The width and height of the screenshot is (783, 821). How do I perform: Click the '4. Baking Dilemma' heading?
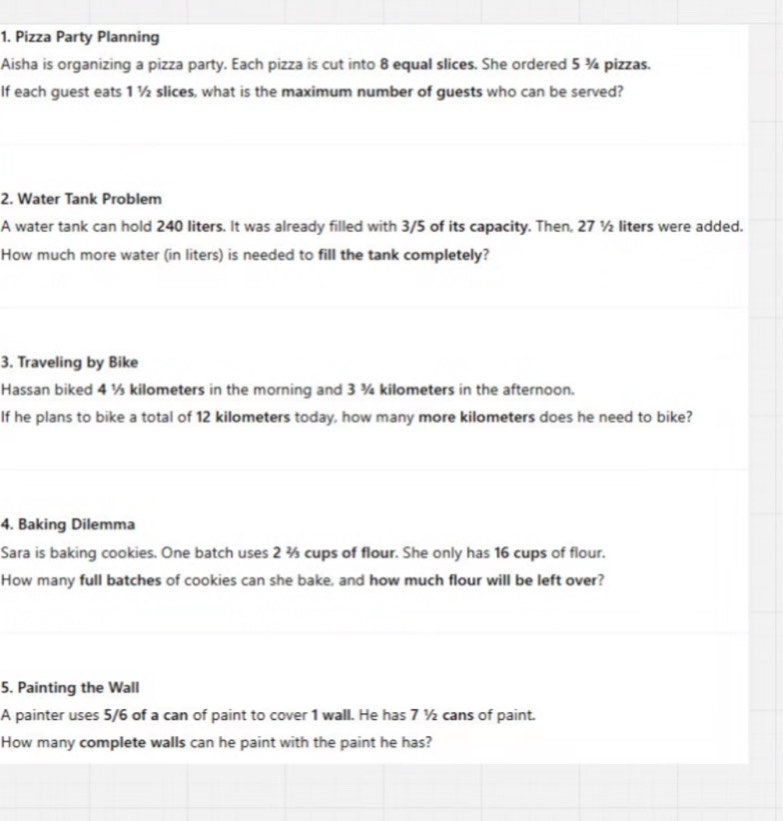[68, 525]
